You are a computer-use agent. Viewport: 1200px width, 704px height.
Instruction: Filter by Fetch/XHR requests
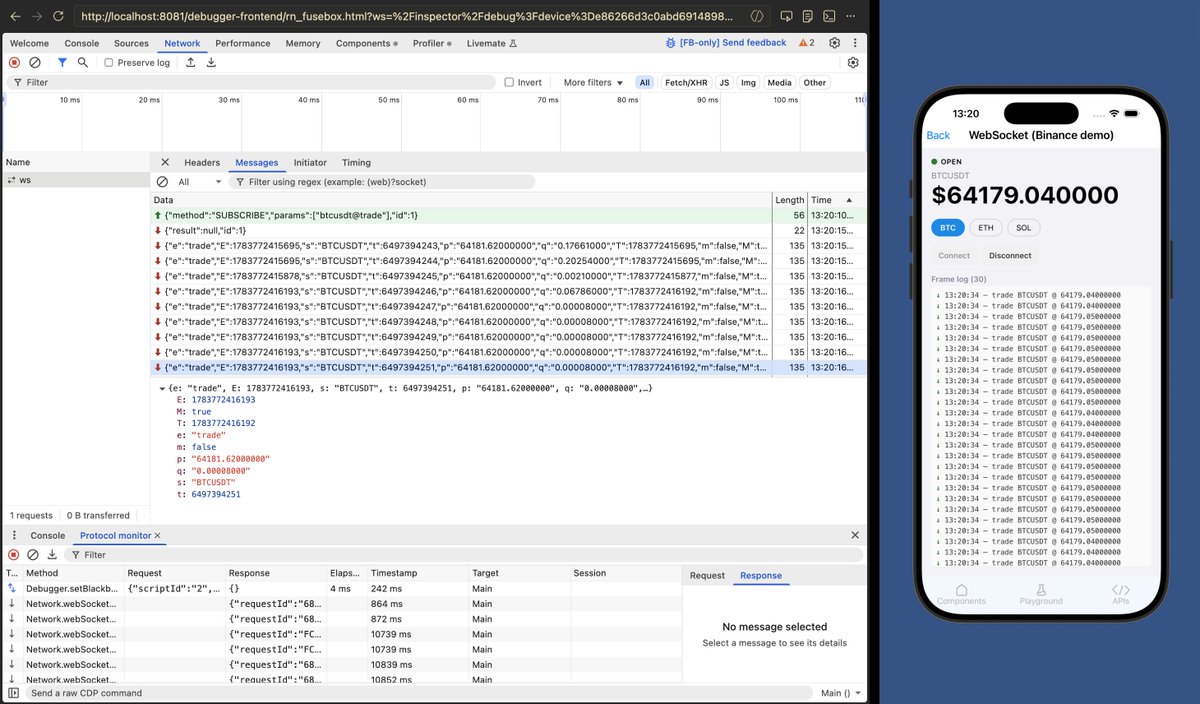point(685,82)
